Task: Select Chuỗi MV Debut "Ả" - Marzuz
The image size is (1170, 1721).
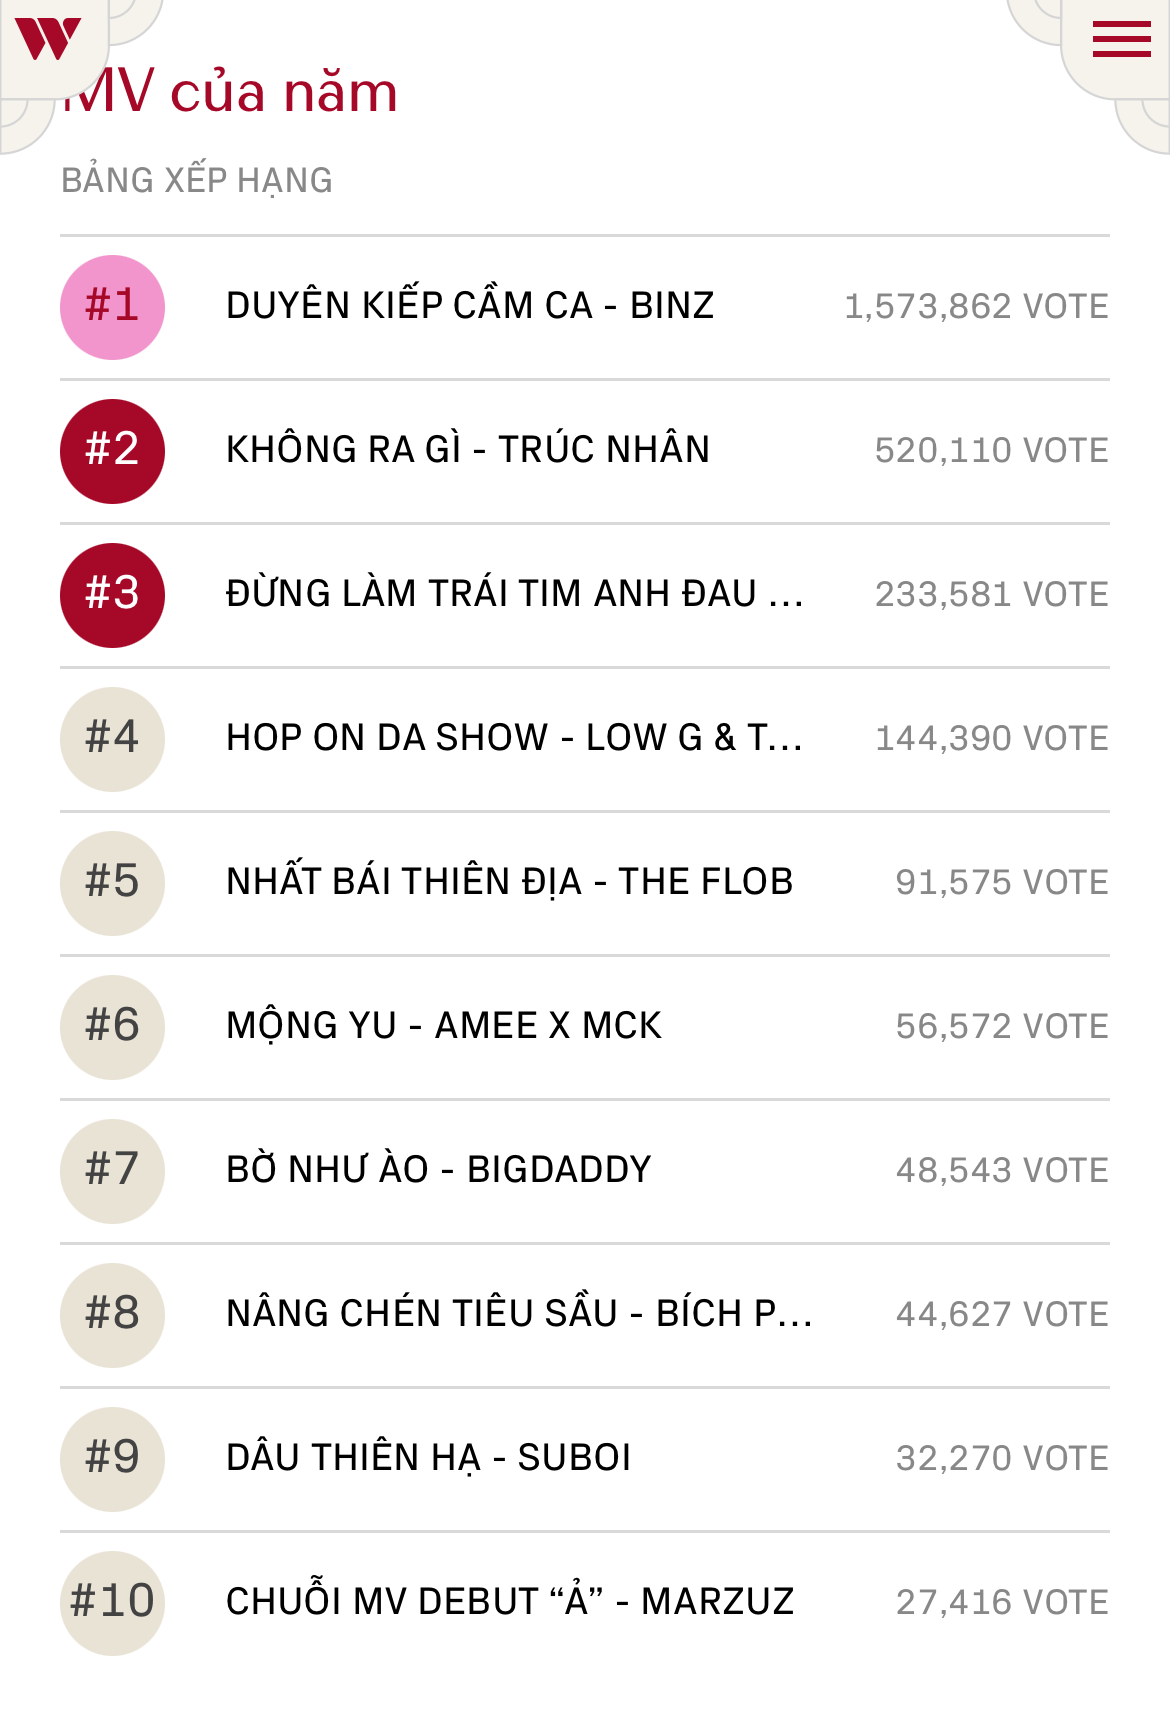Action: 510,1602
